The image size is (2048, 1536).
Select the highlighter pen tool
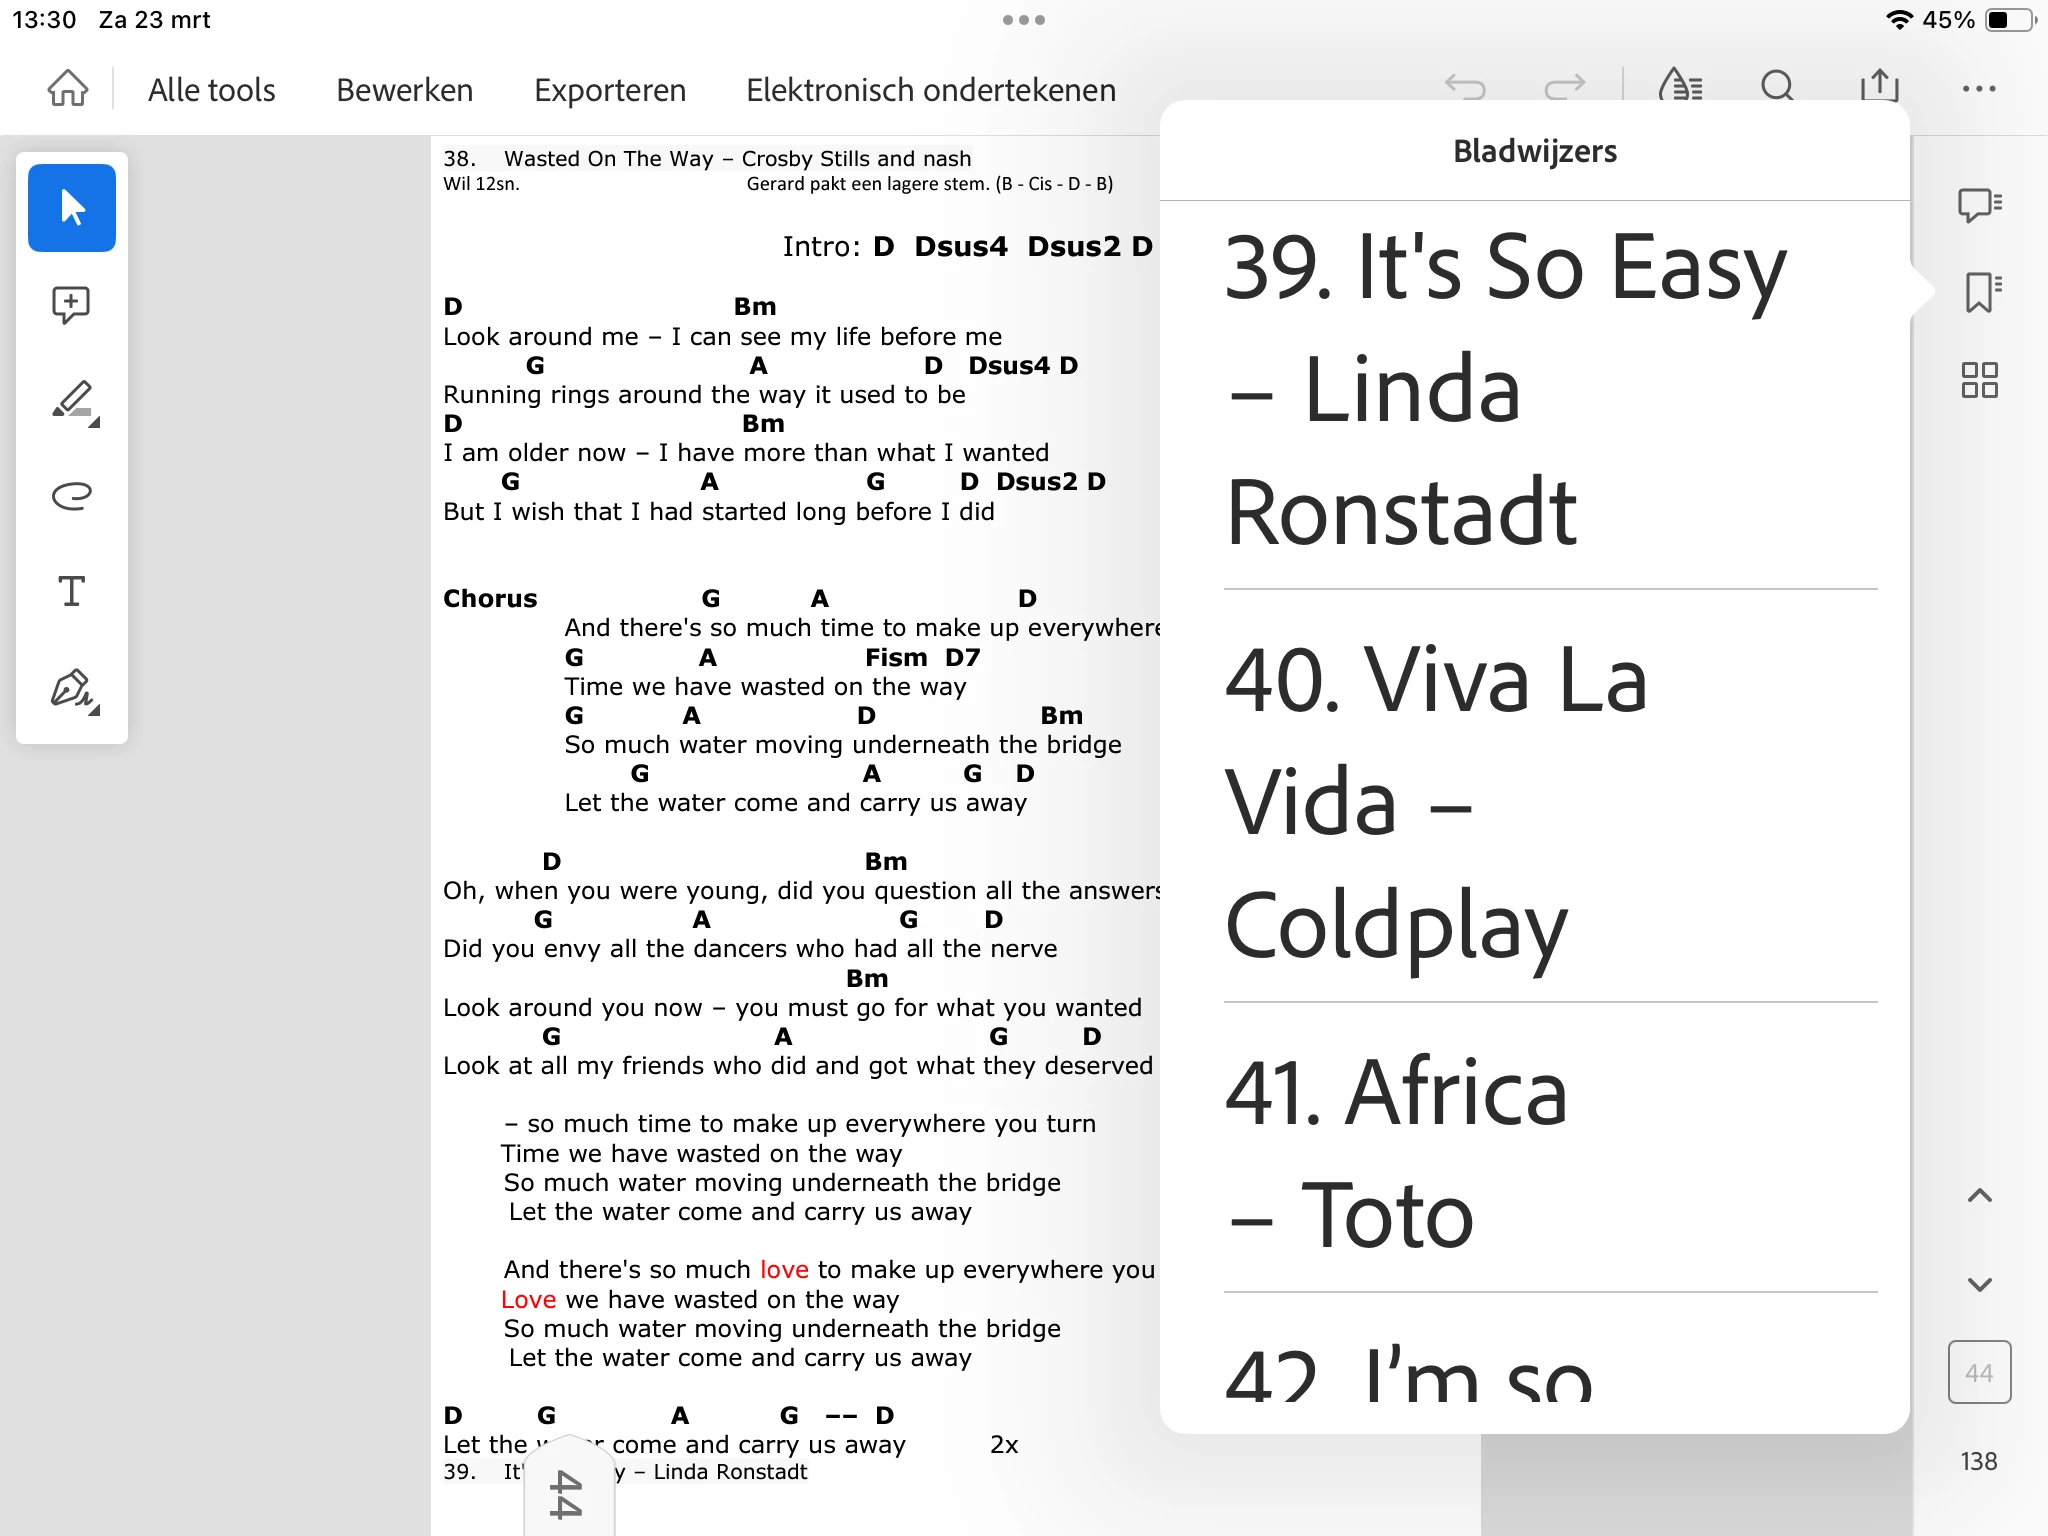[x=74, y=400]
